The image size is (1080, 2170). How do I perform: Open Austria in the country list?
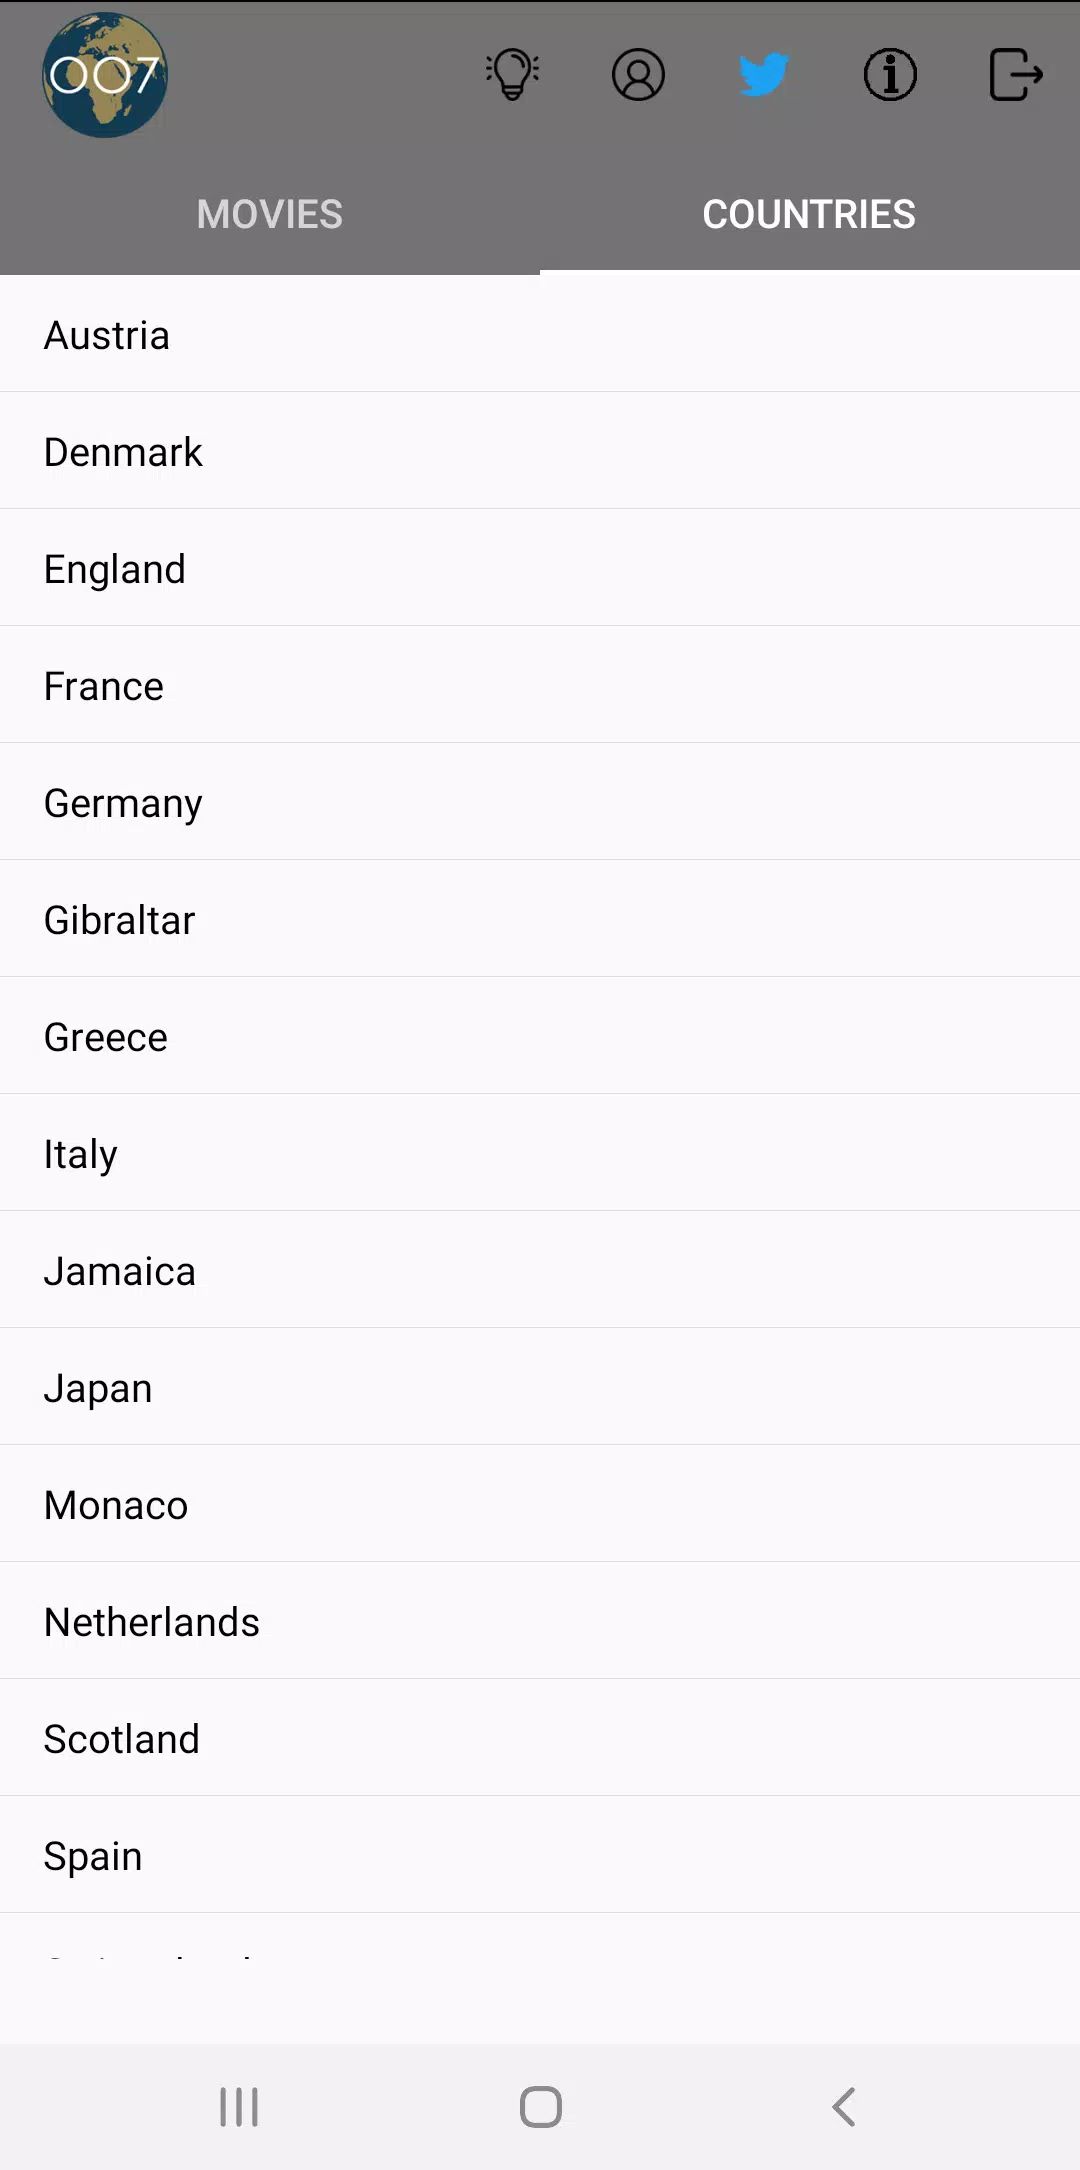point(540,334)
